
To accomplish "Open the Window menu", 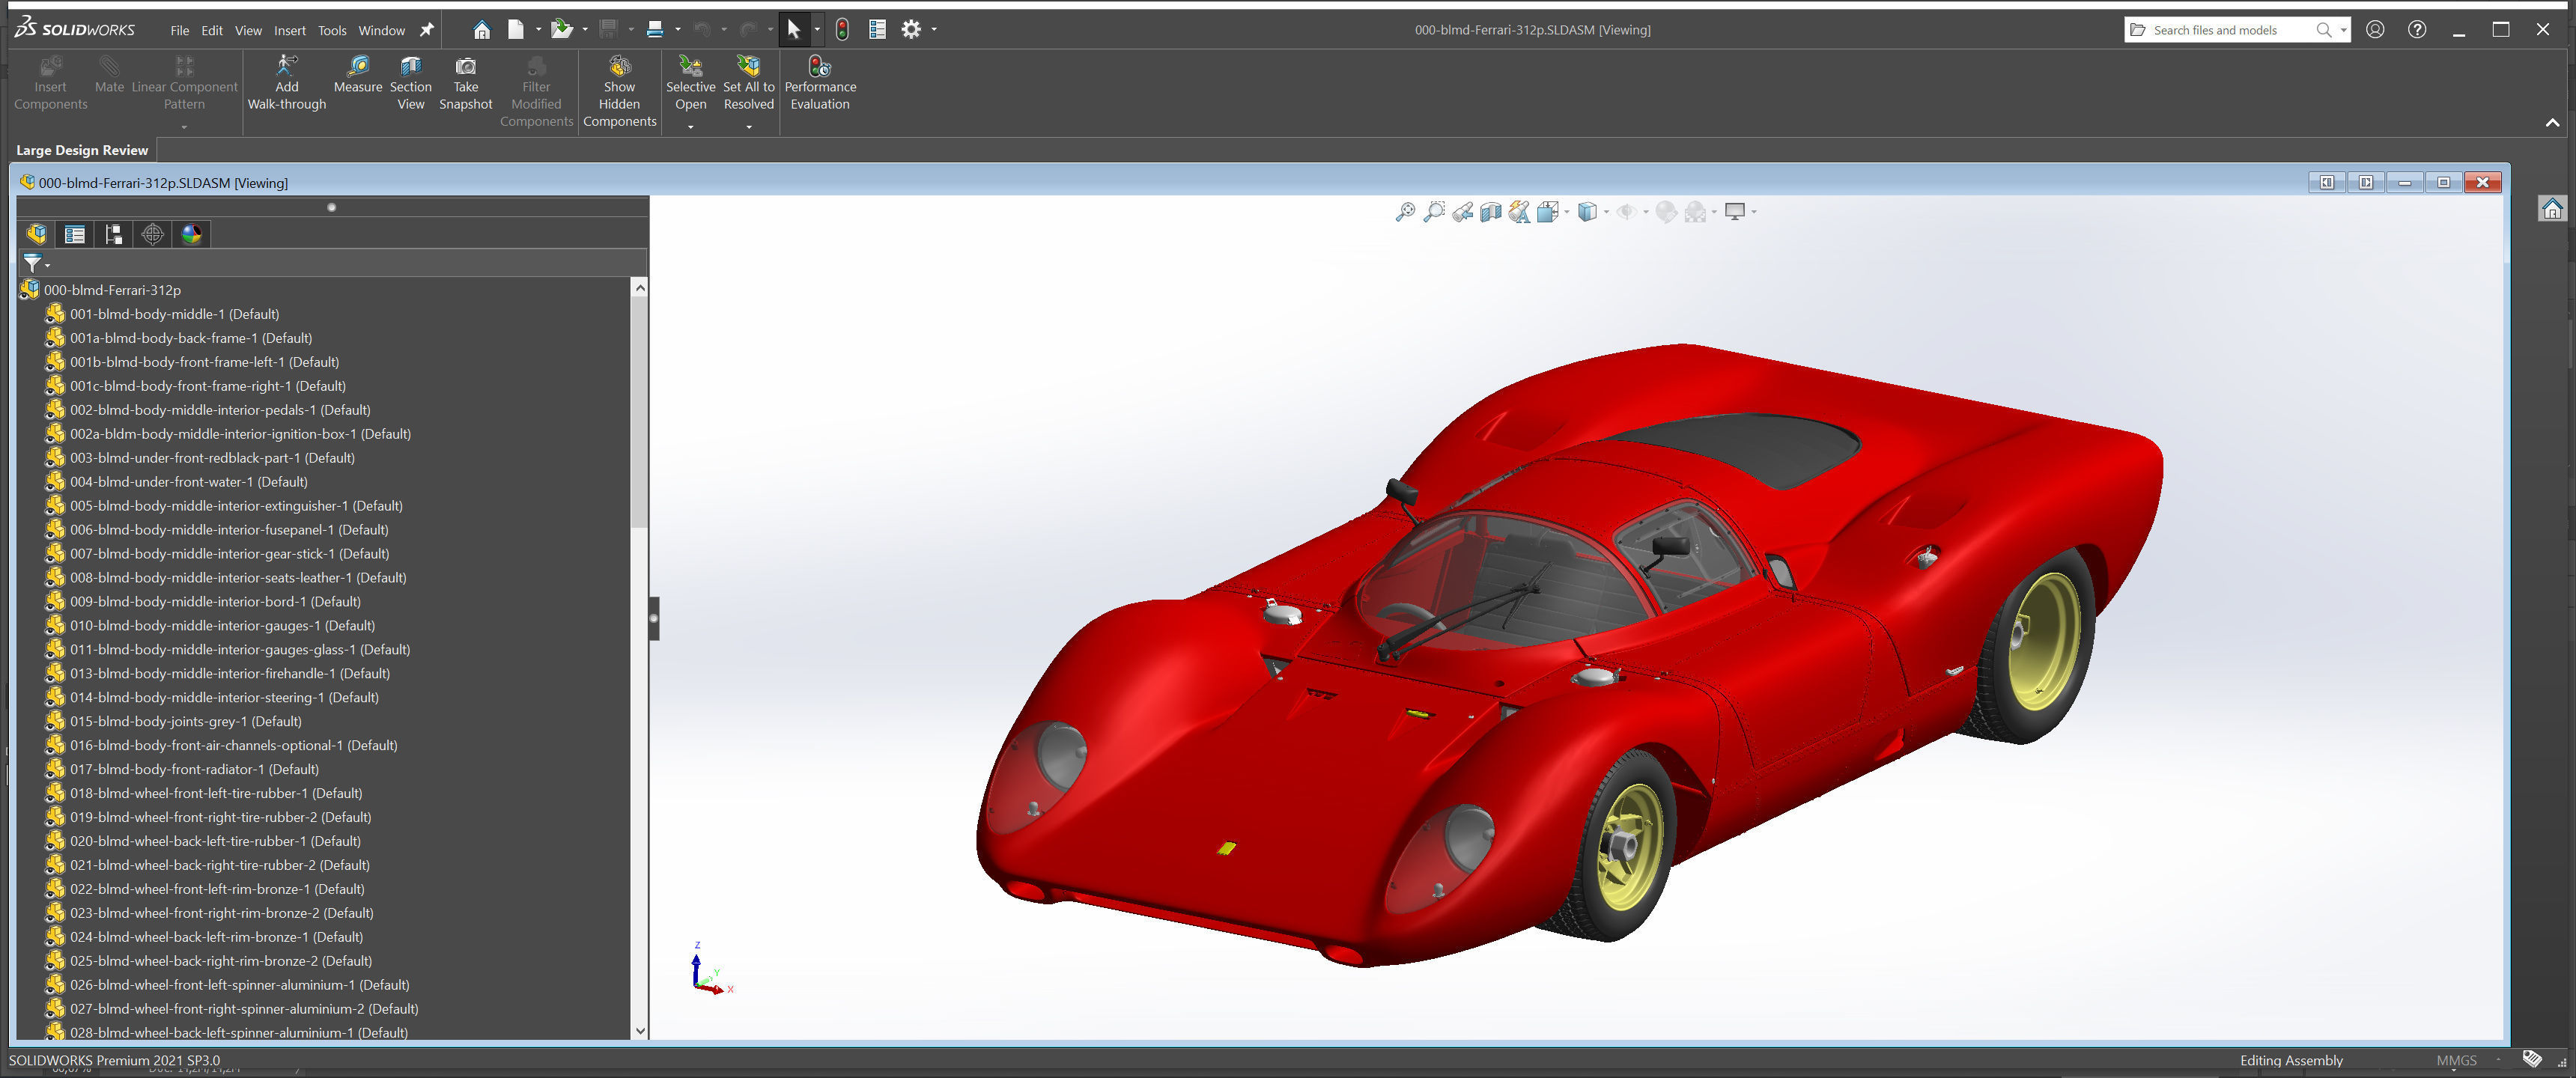I will 382,30.
